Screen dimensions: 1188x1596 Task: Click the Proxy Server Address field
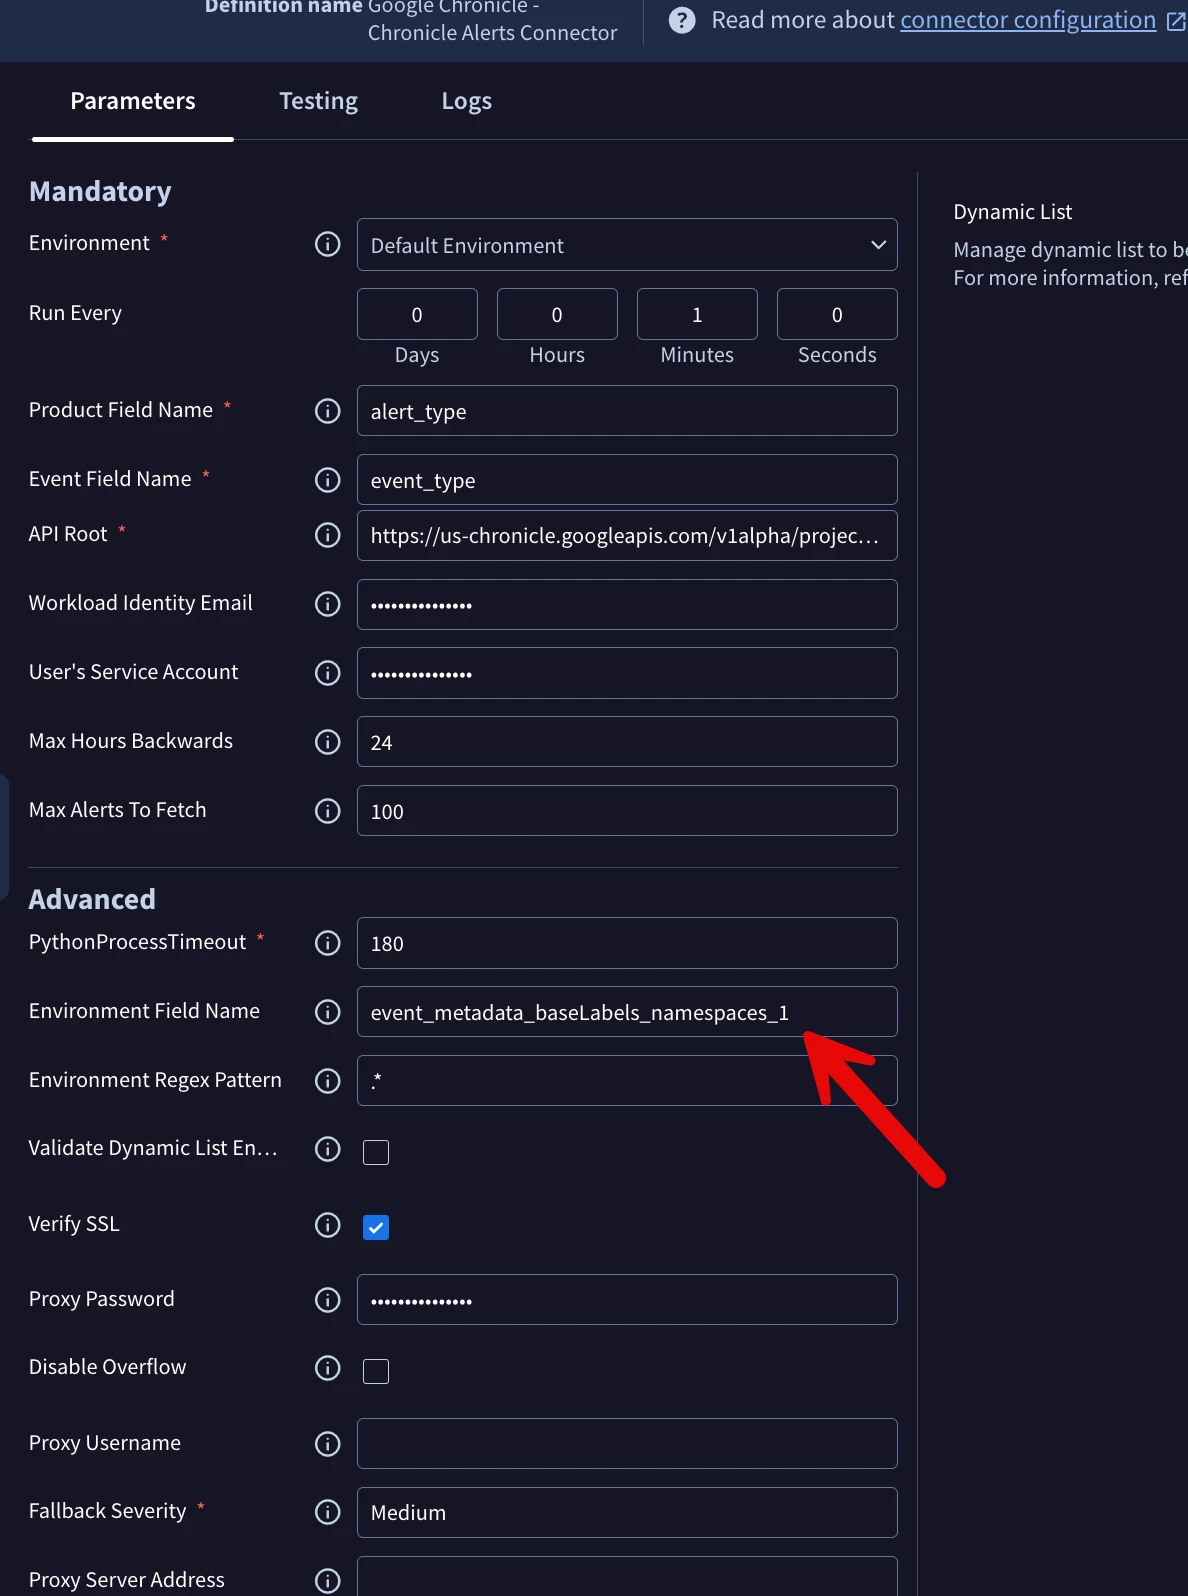(627, 1577)
